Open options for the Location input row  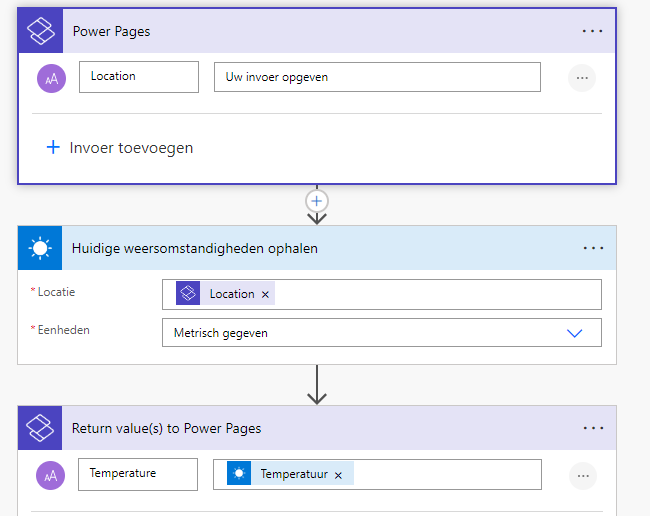(582, 78)
